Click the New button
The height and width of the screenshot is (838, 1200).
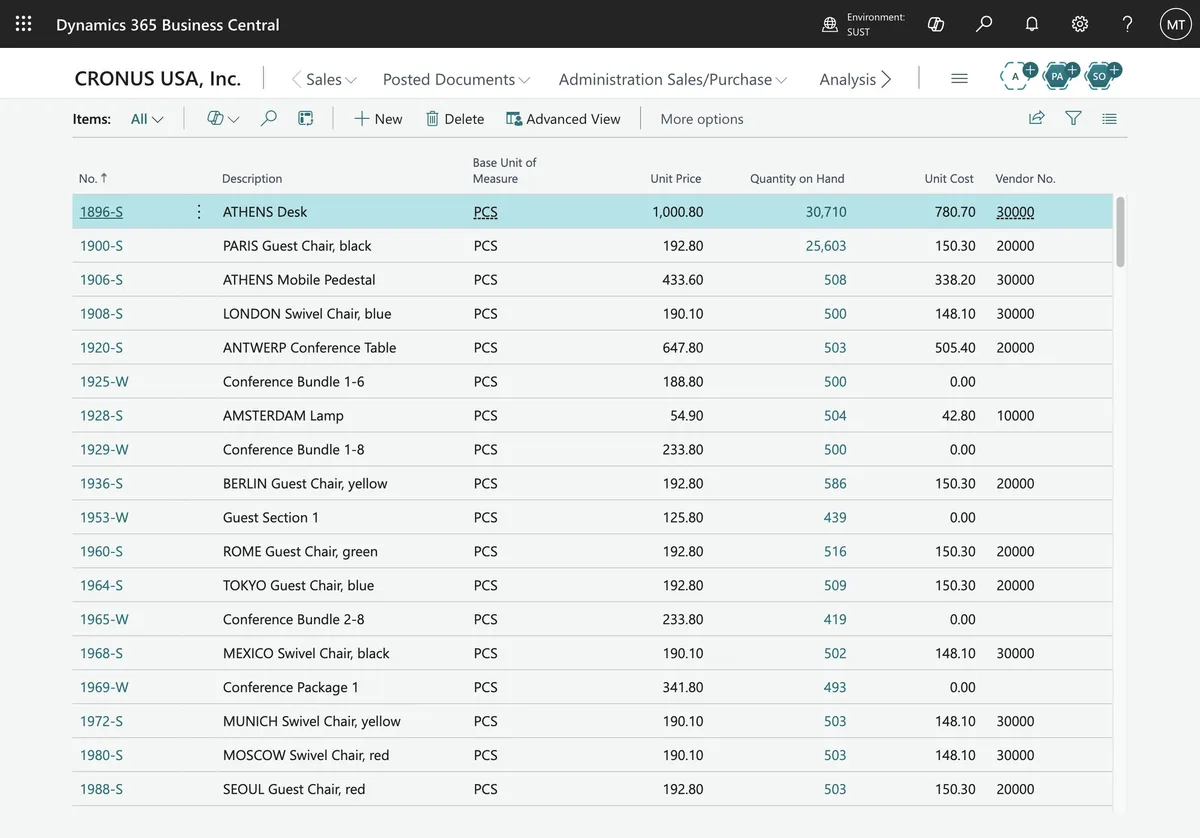pyautogui.click(x=378, y=119)
